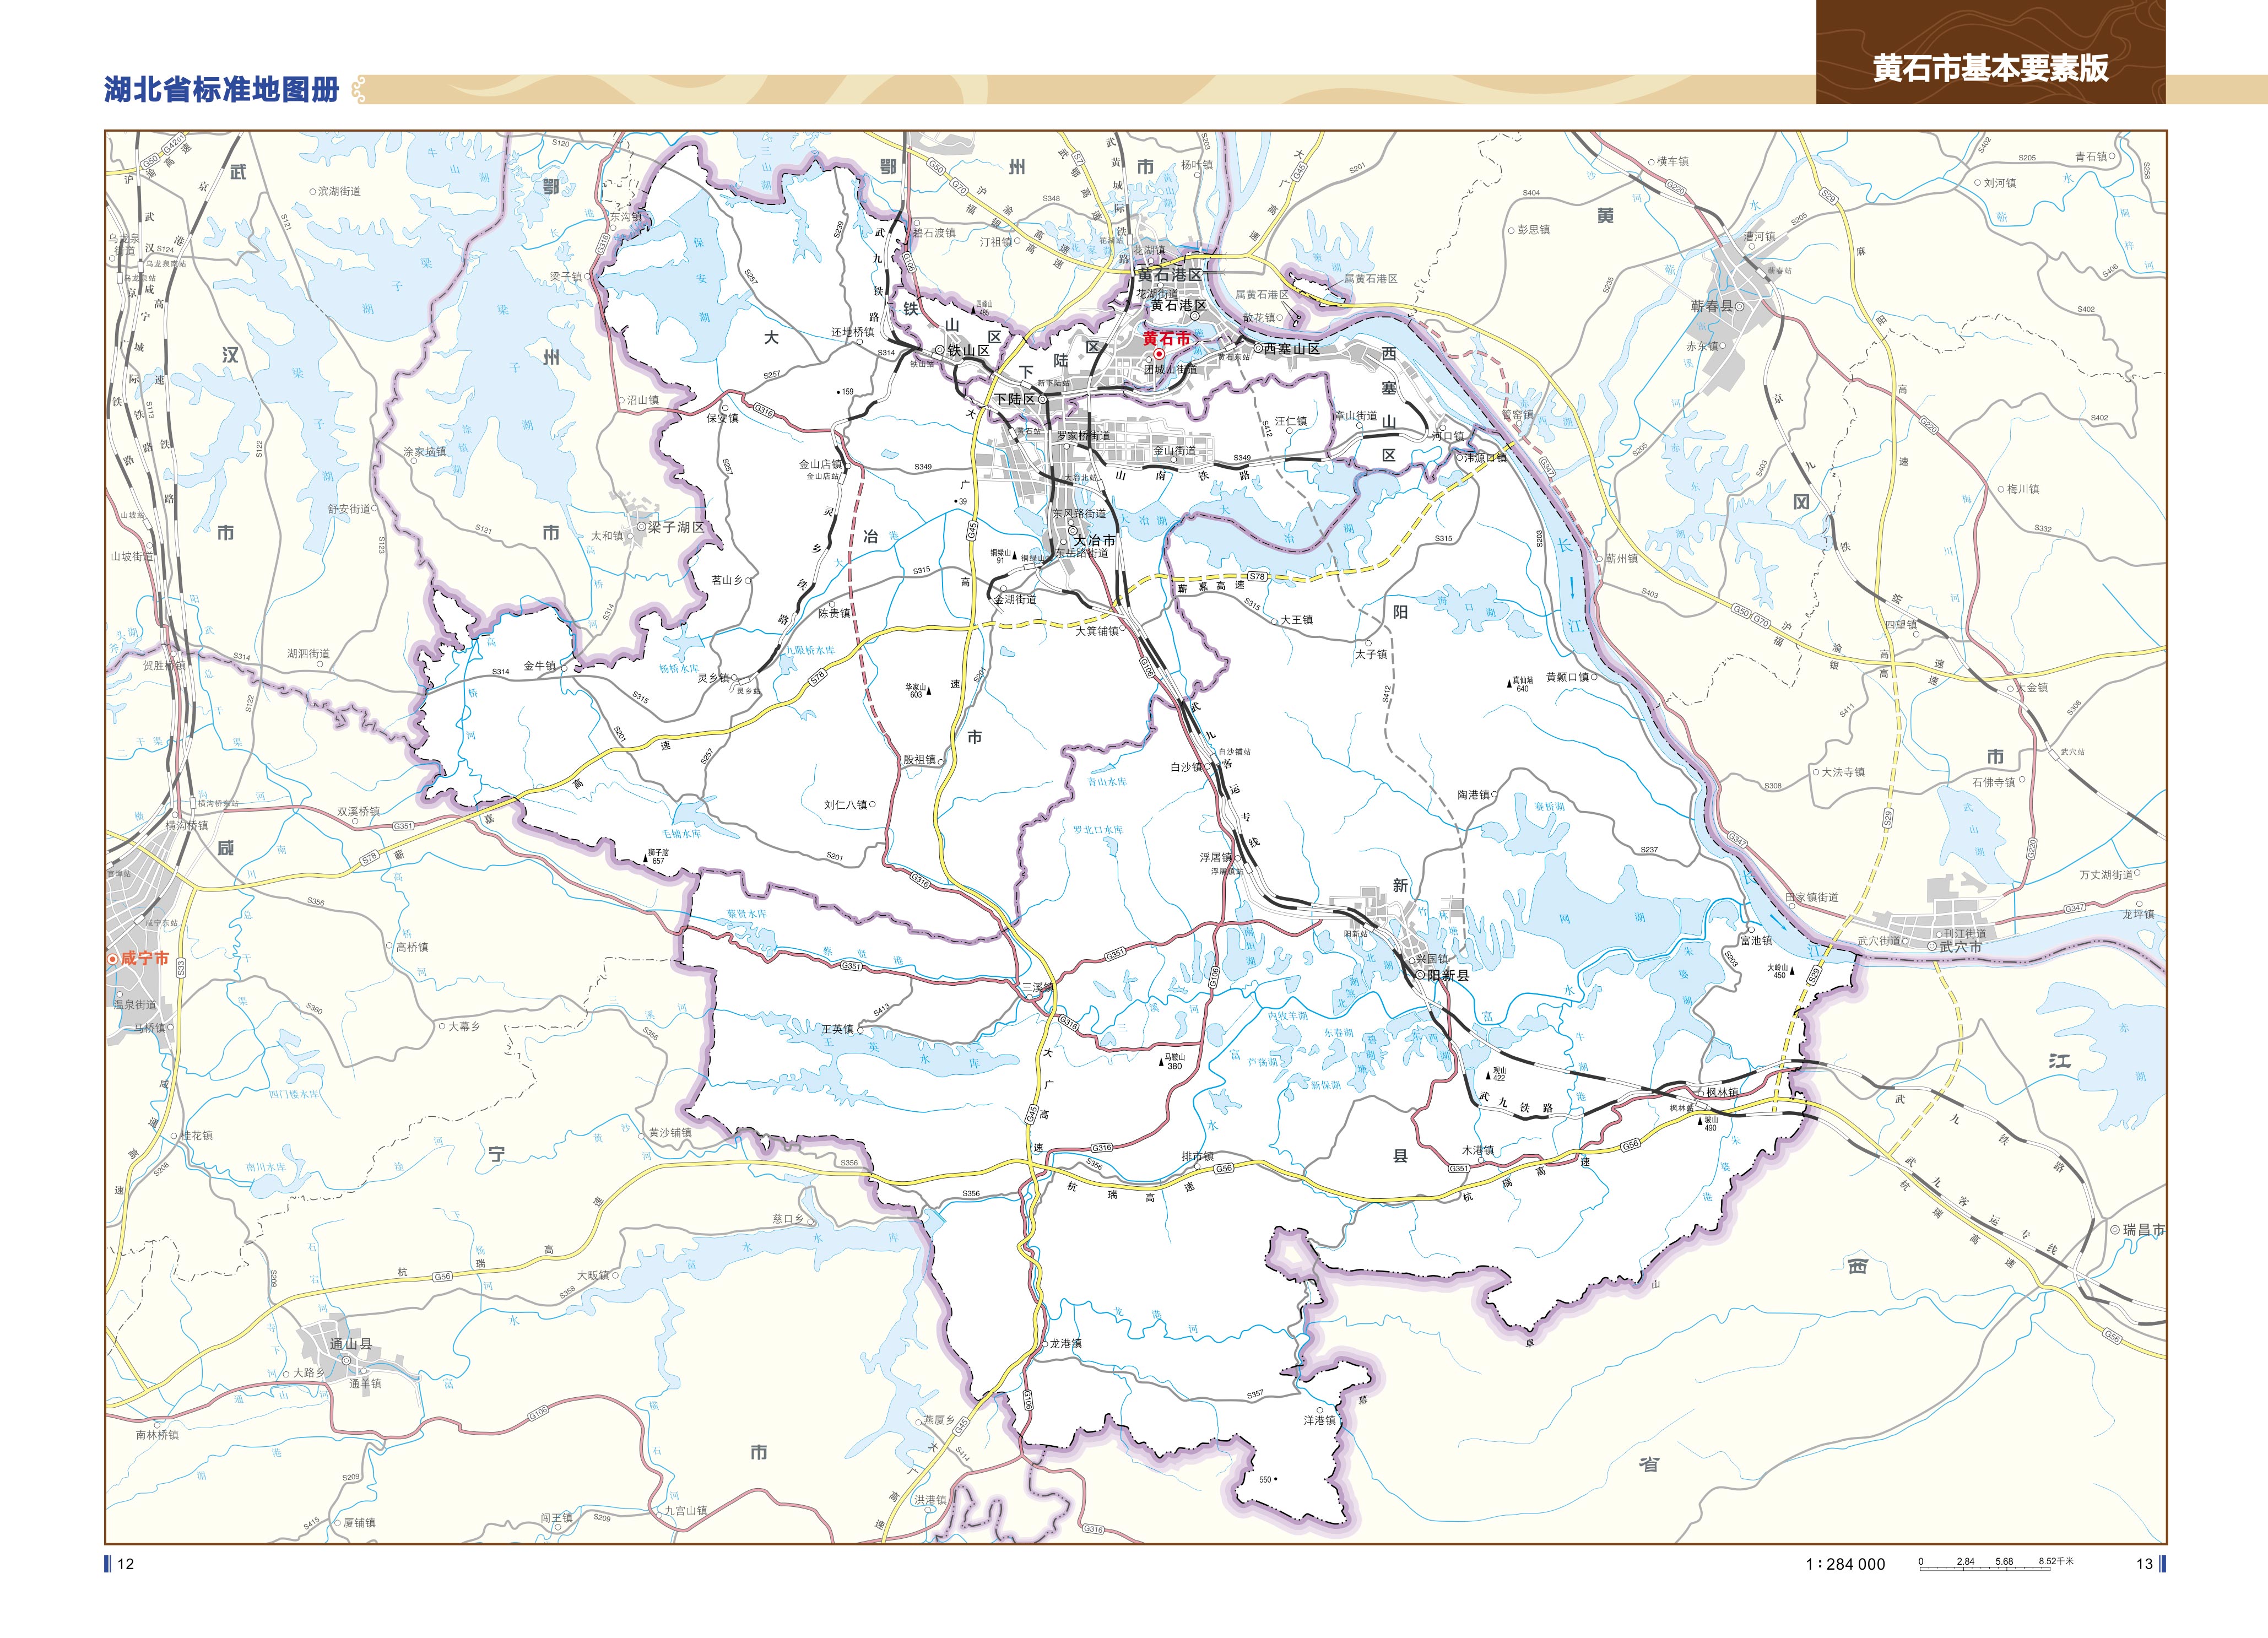
Task: Click the 真仙堵 640 peak triangle
Action: 1510,685
